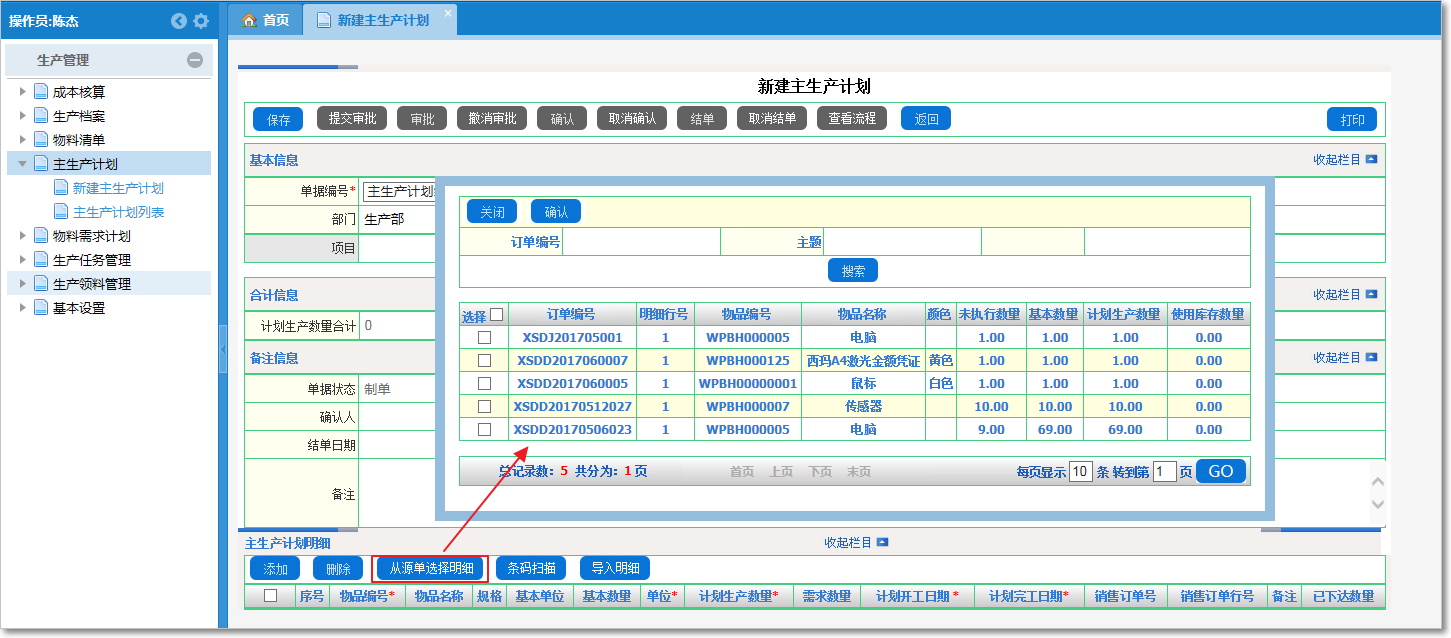The image size is (1451, 638).
Task: Expand the 成本核算 tree node
Action: 24,91
